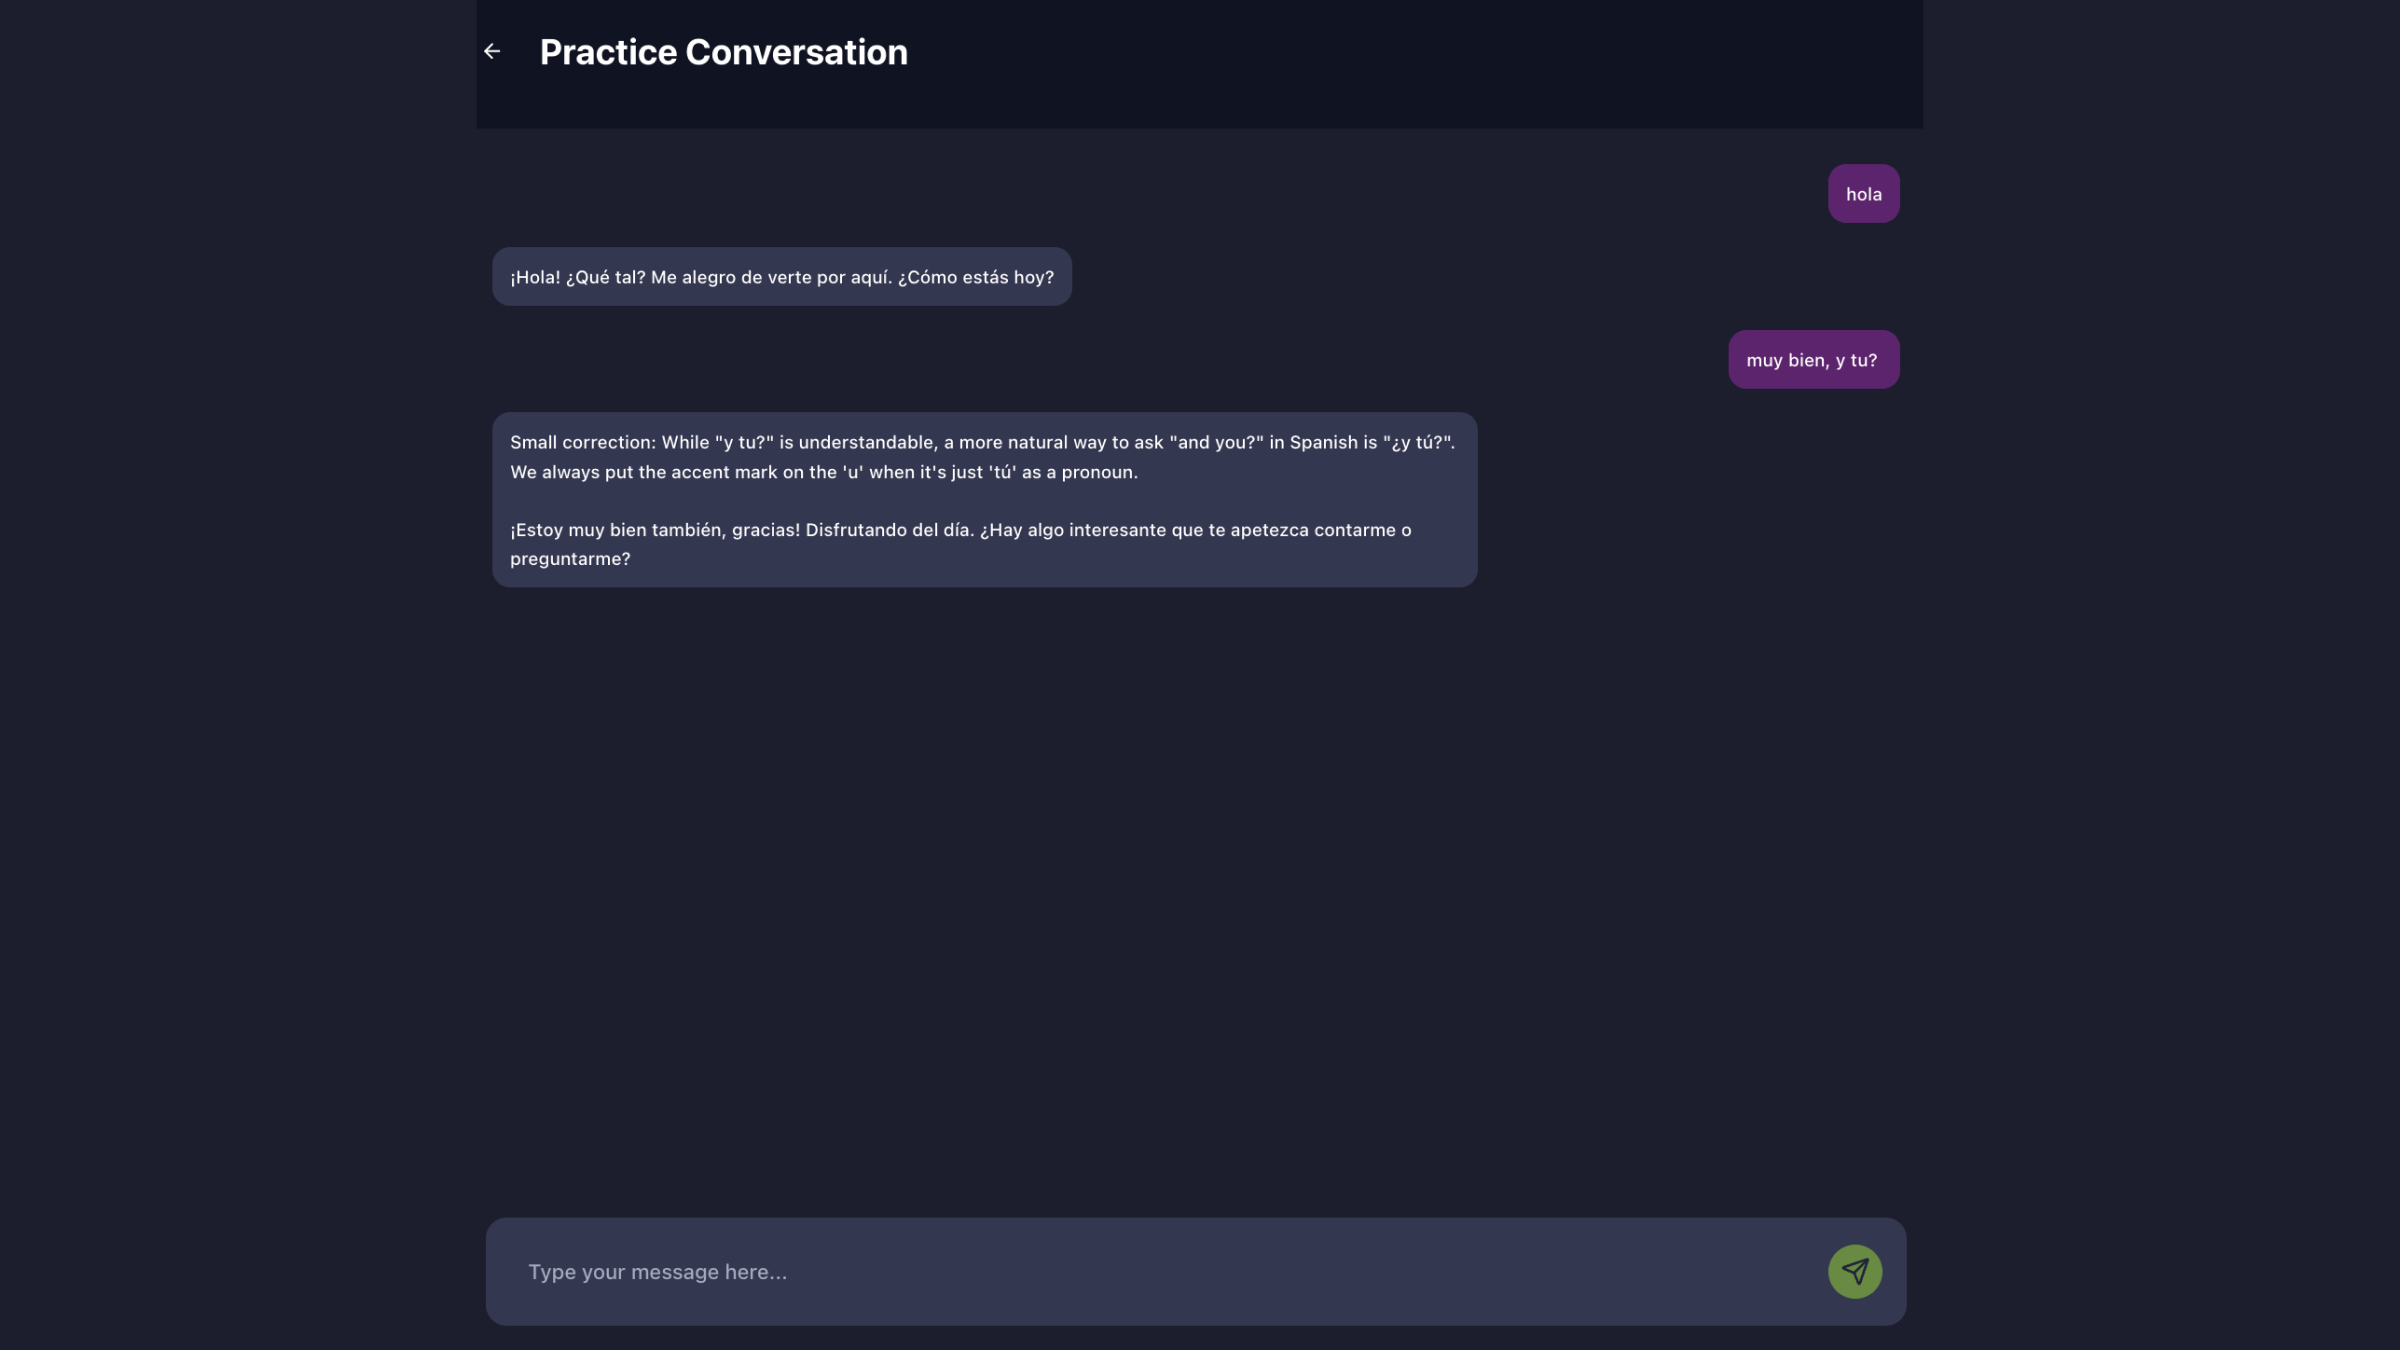Click the "Small correction:" label text
Screen dimensions: 2400x1350
pyautogui.click(x=582, y=442)
